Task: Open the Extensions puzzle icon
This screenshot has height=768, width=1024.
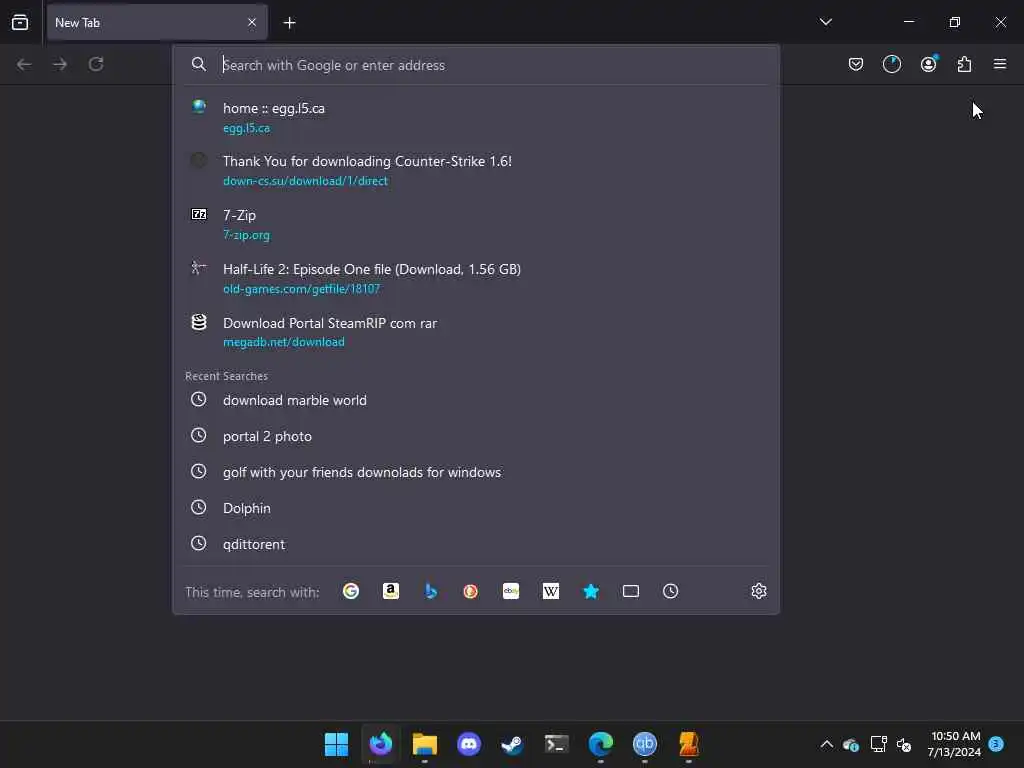Action: coord(964,64)
